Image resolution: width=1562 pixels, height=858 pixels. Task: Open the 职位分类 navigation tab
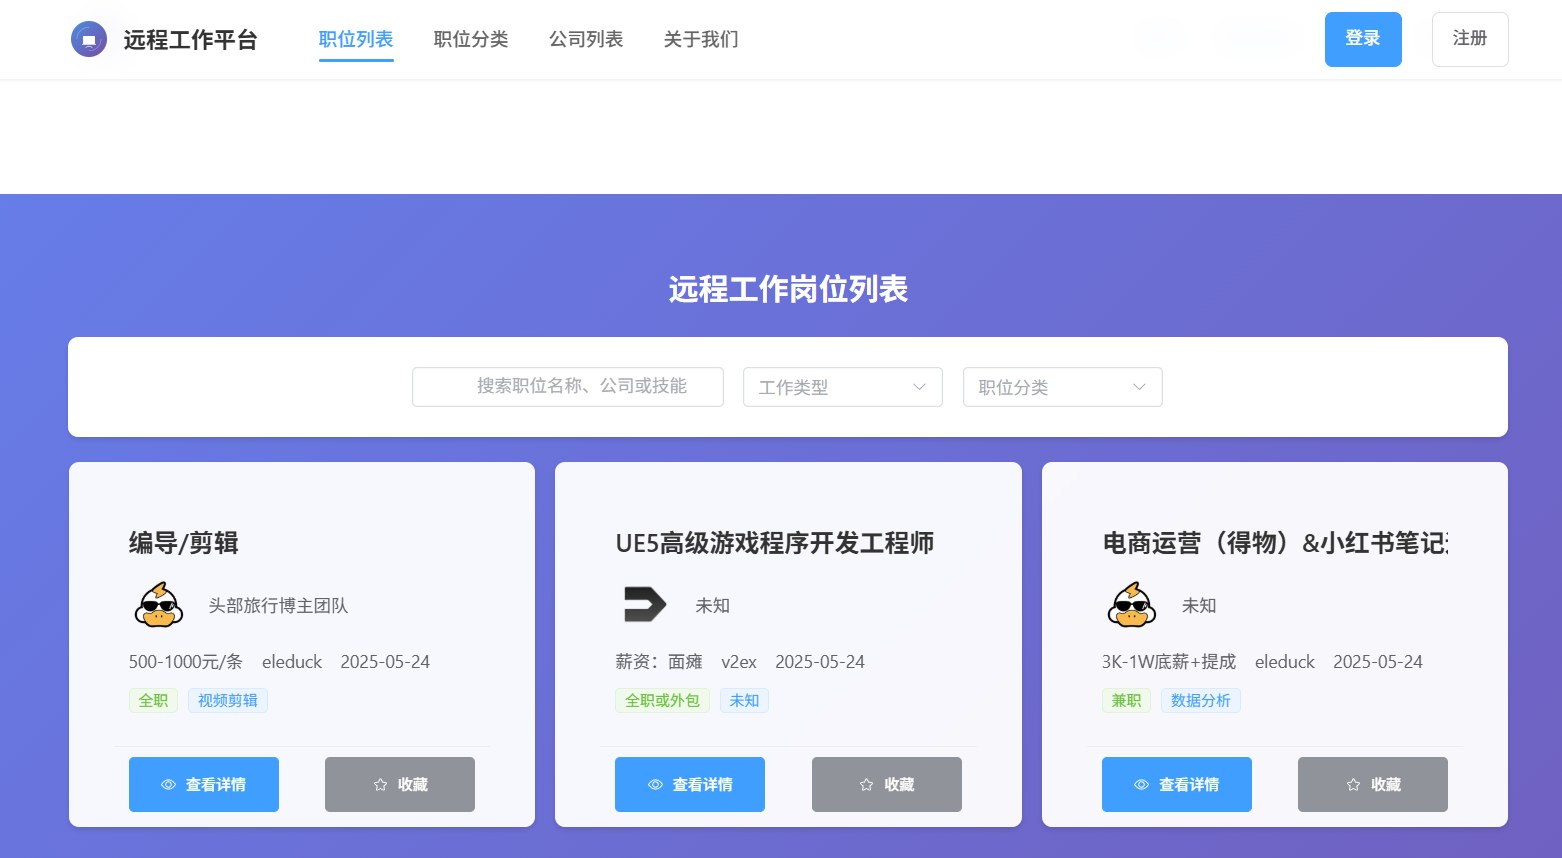tap(471, 39)
